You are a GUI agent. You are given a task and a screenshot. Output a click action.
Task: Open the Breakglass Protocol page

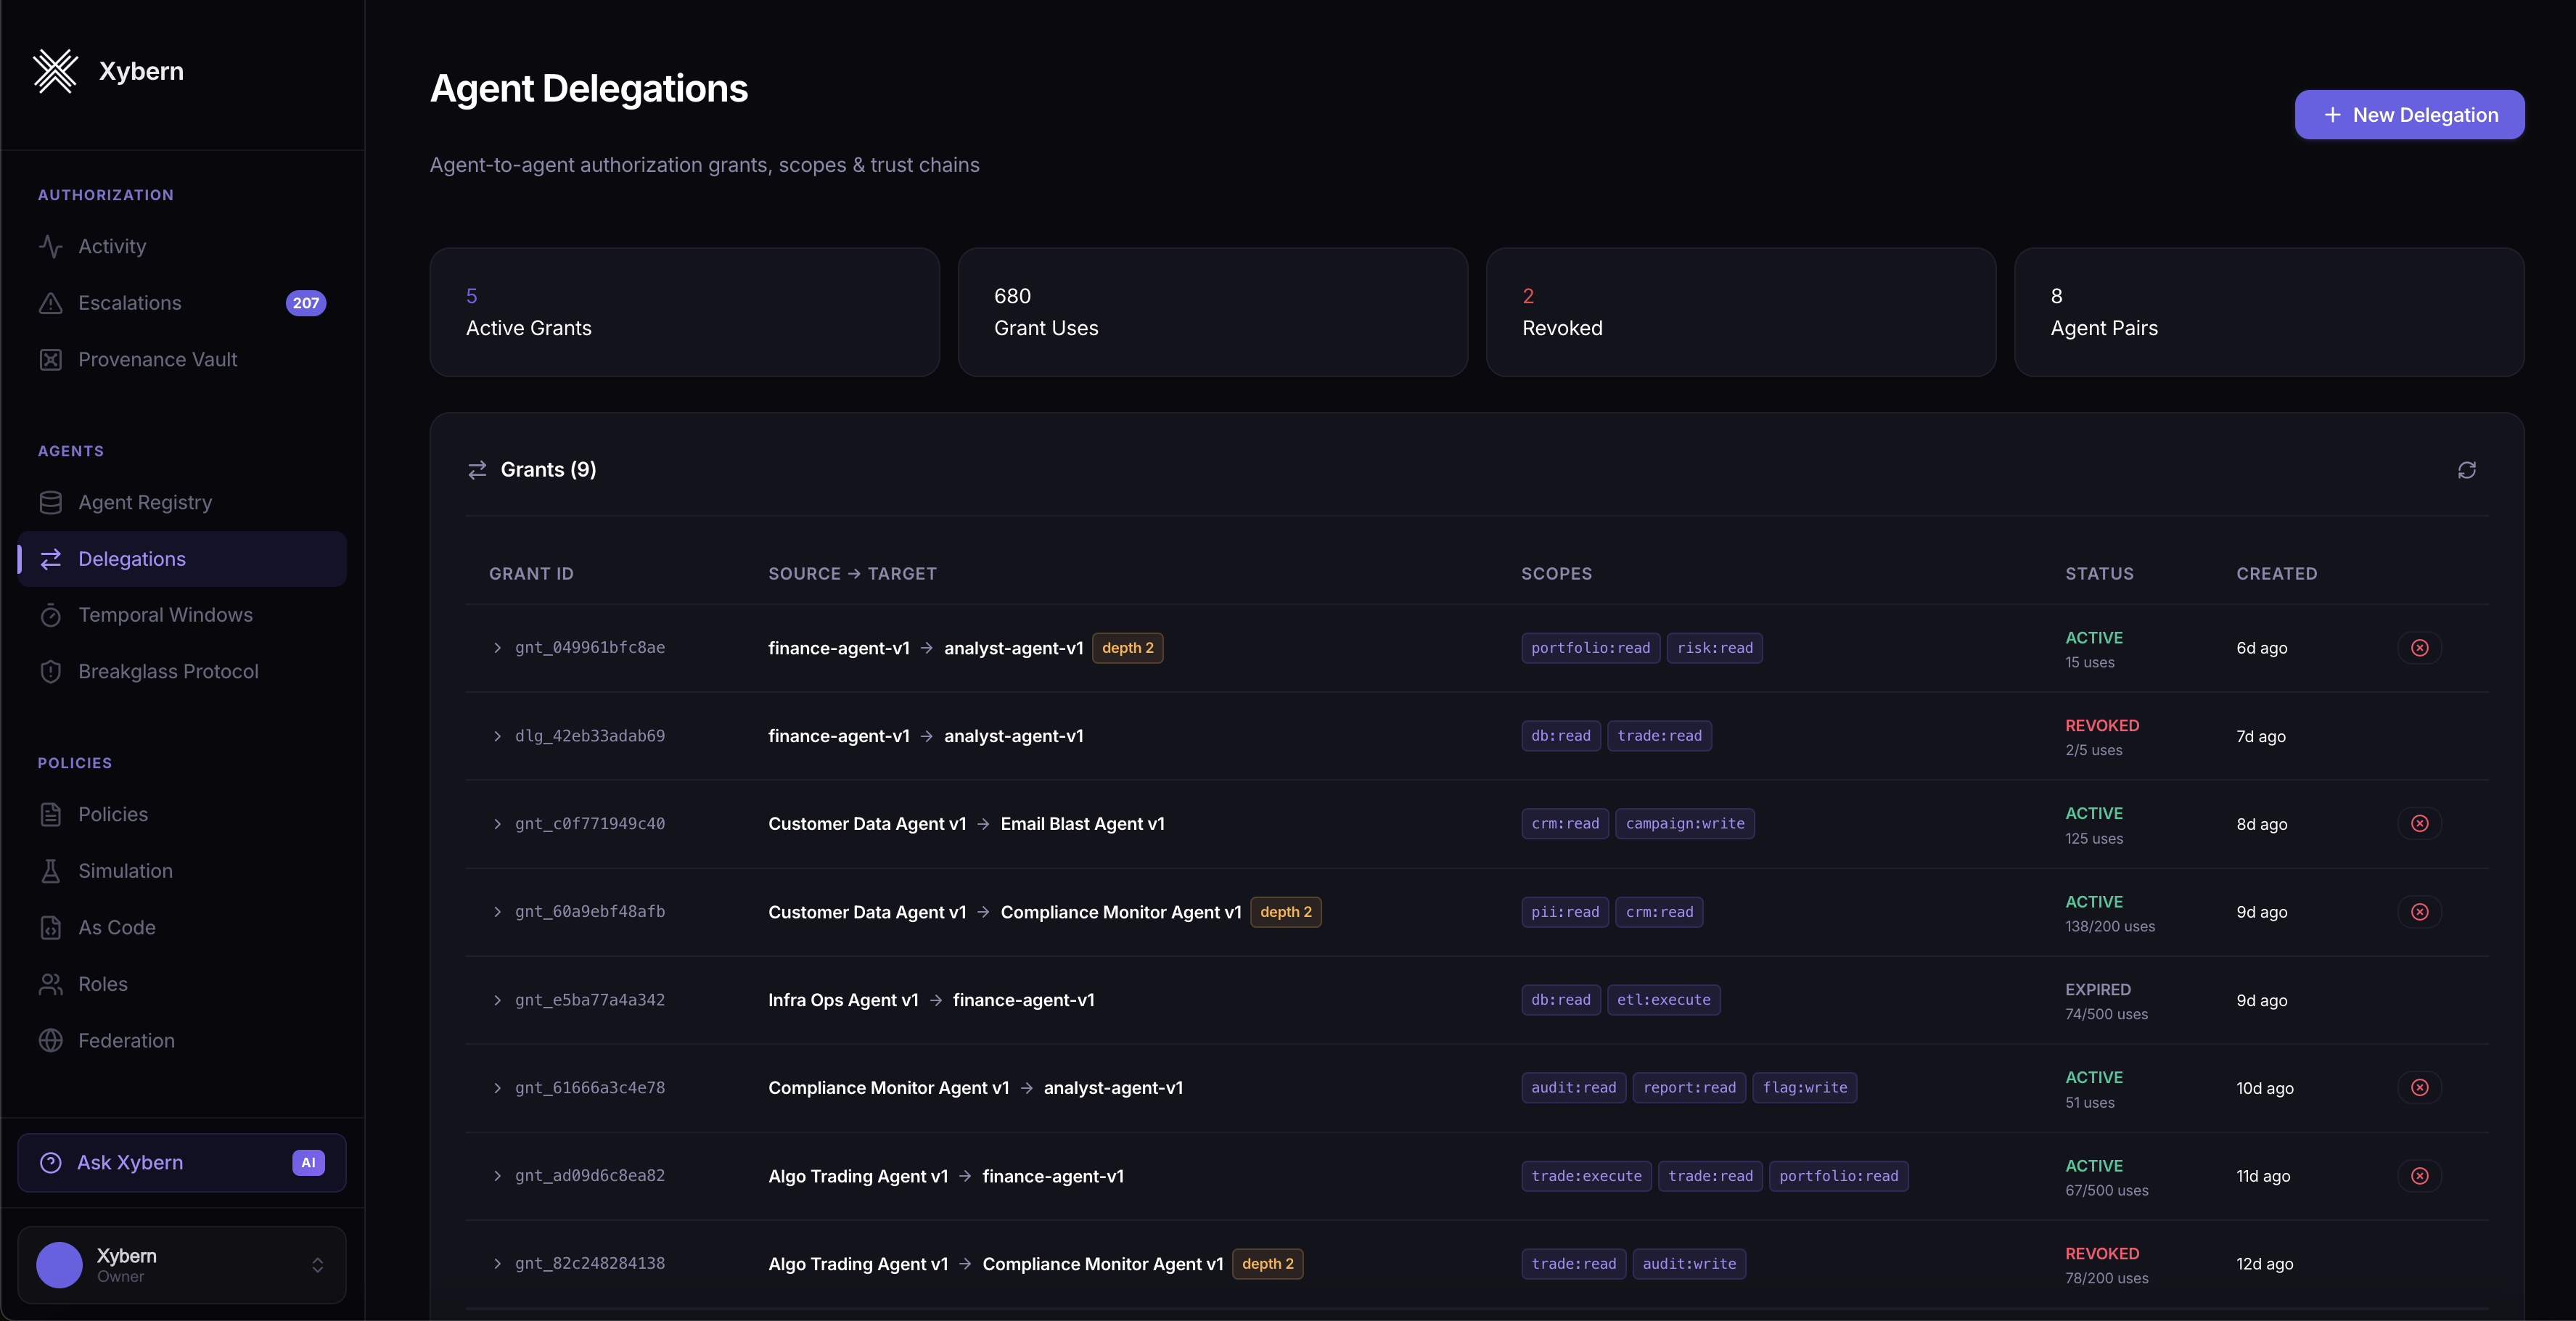tap(168, 672)
